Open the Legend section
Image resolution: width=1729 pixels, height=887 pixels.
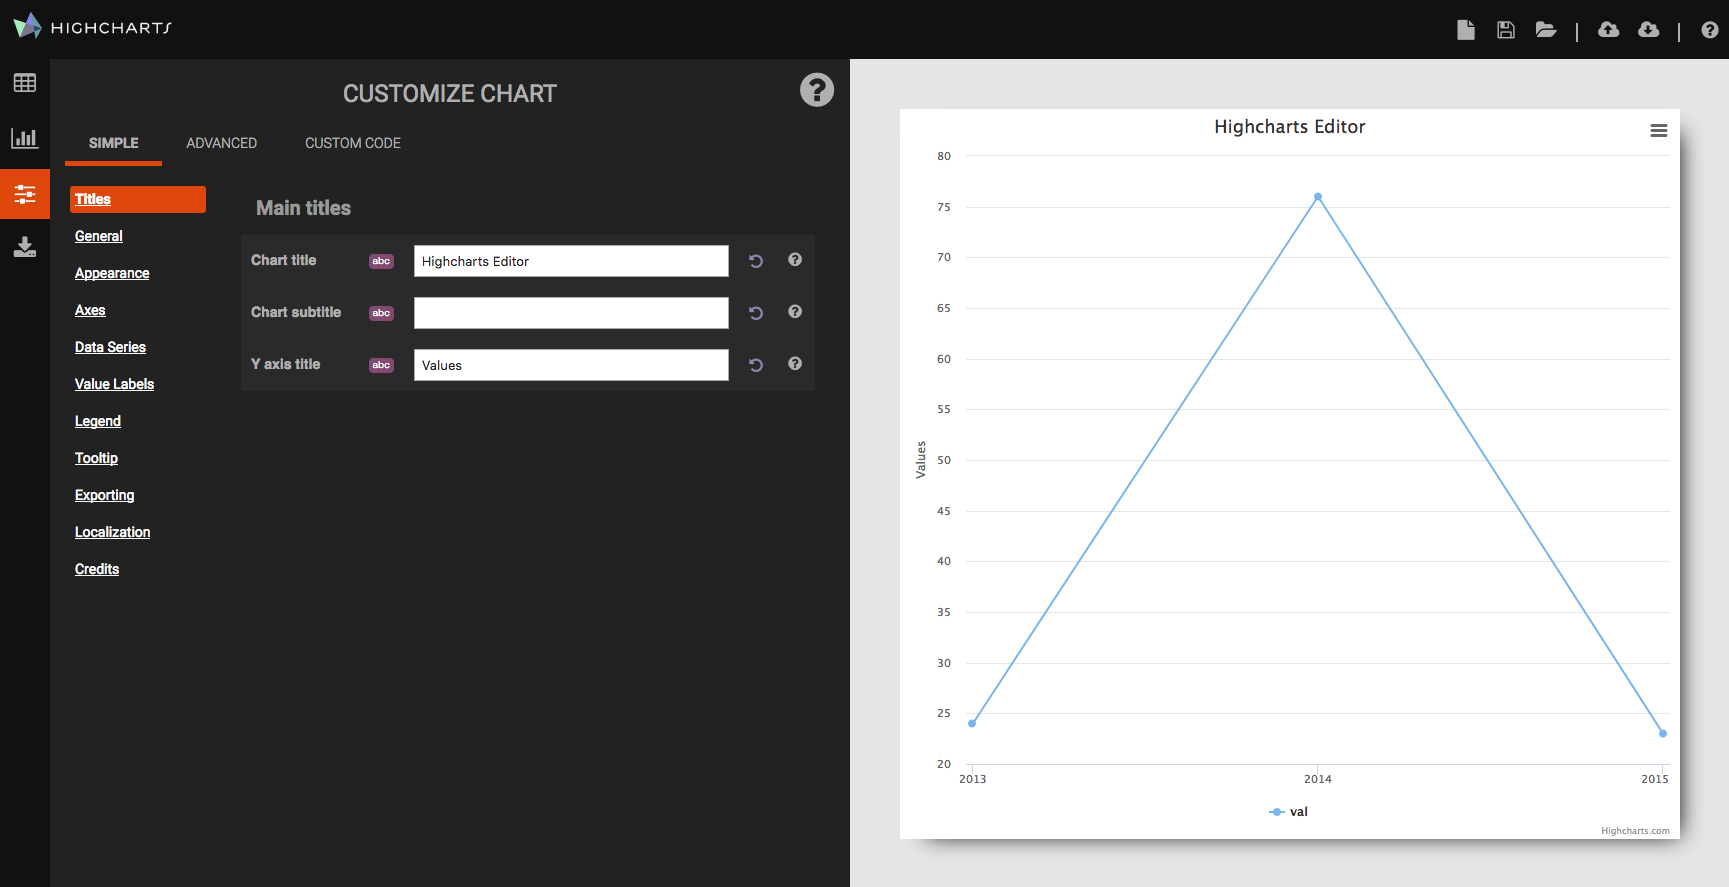(98, 421)
